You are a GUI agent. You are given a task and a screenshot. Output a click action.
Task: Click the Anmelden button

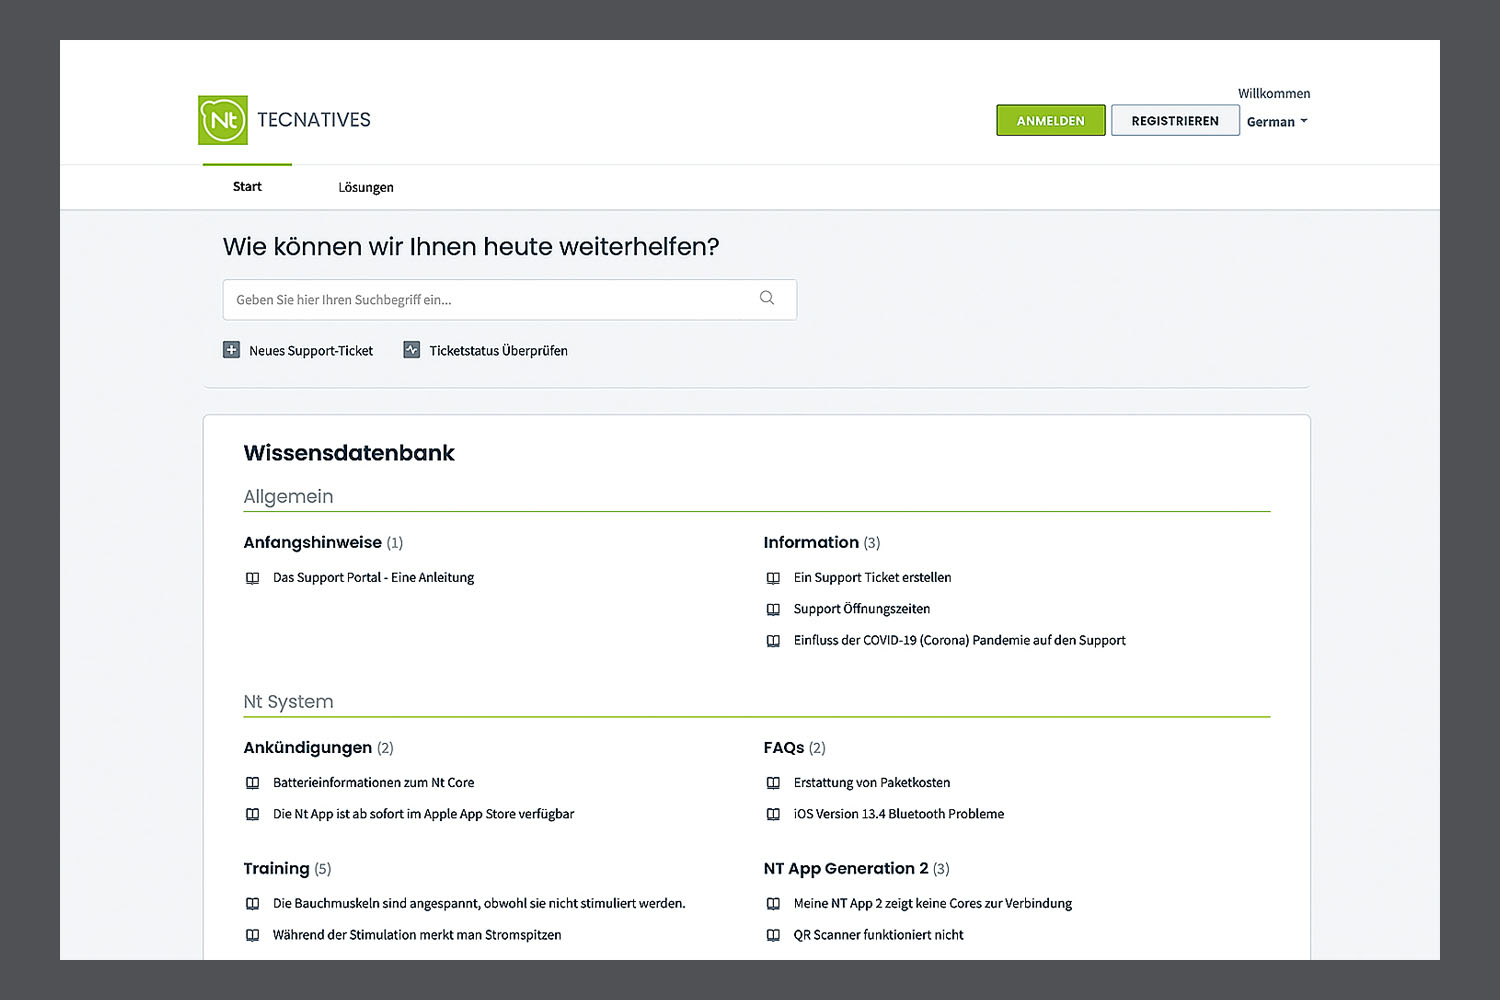pyautogui.click(x=1051, y=120)
